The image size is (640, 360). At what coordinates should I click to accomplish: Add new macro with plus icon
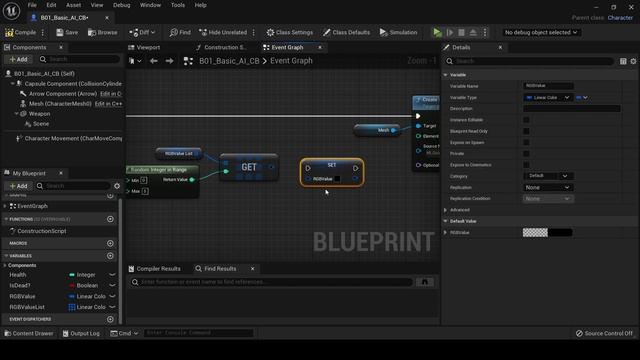tap(110, 243)
